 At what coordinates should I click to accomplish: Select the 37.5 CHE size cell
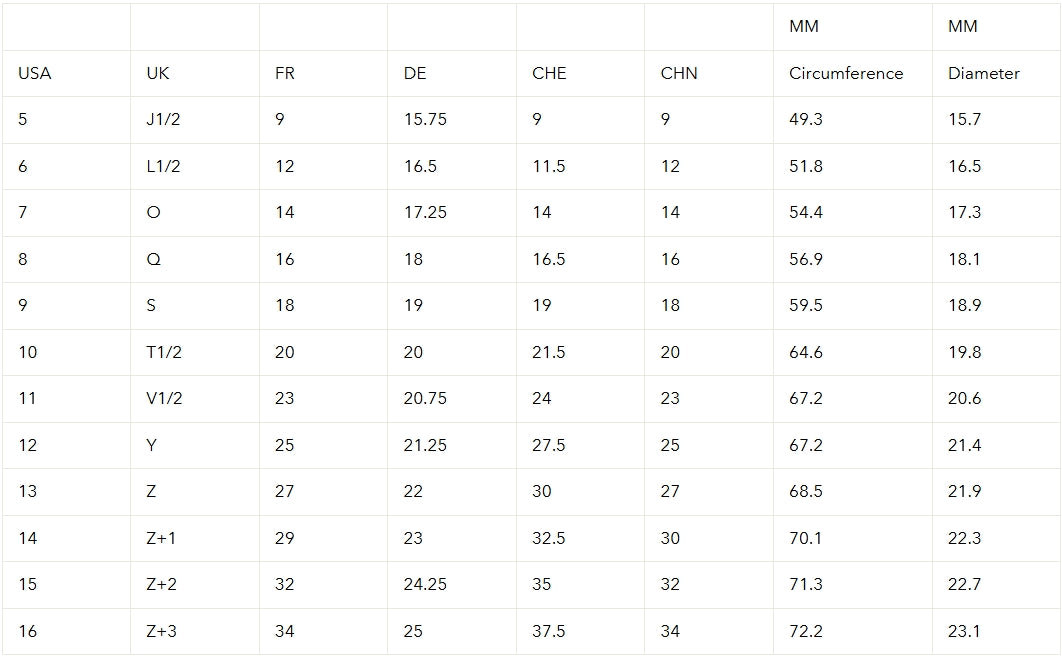[x=549, y=631]
